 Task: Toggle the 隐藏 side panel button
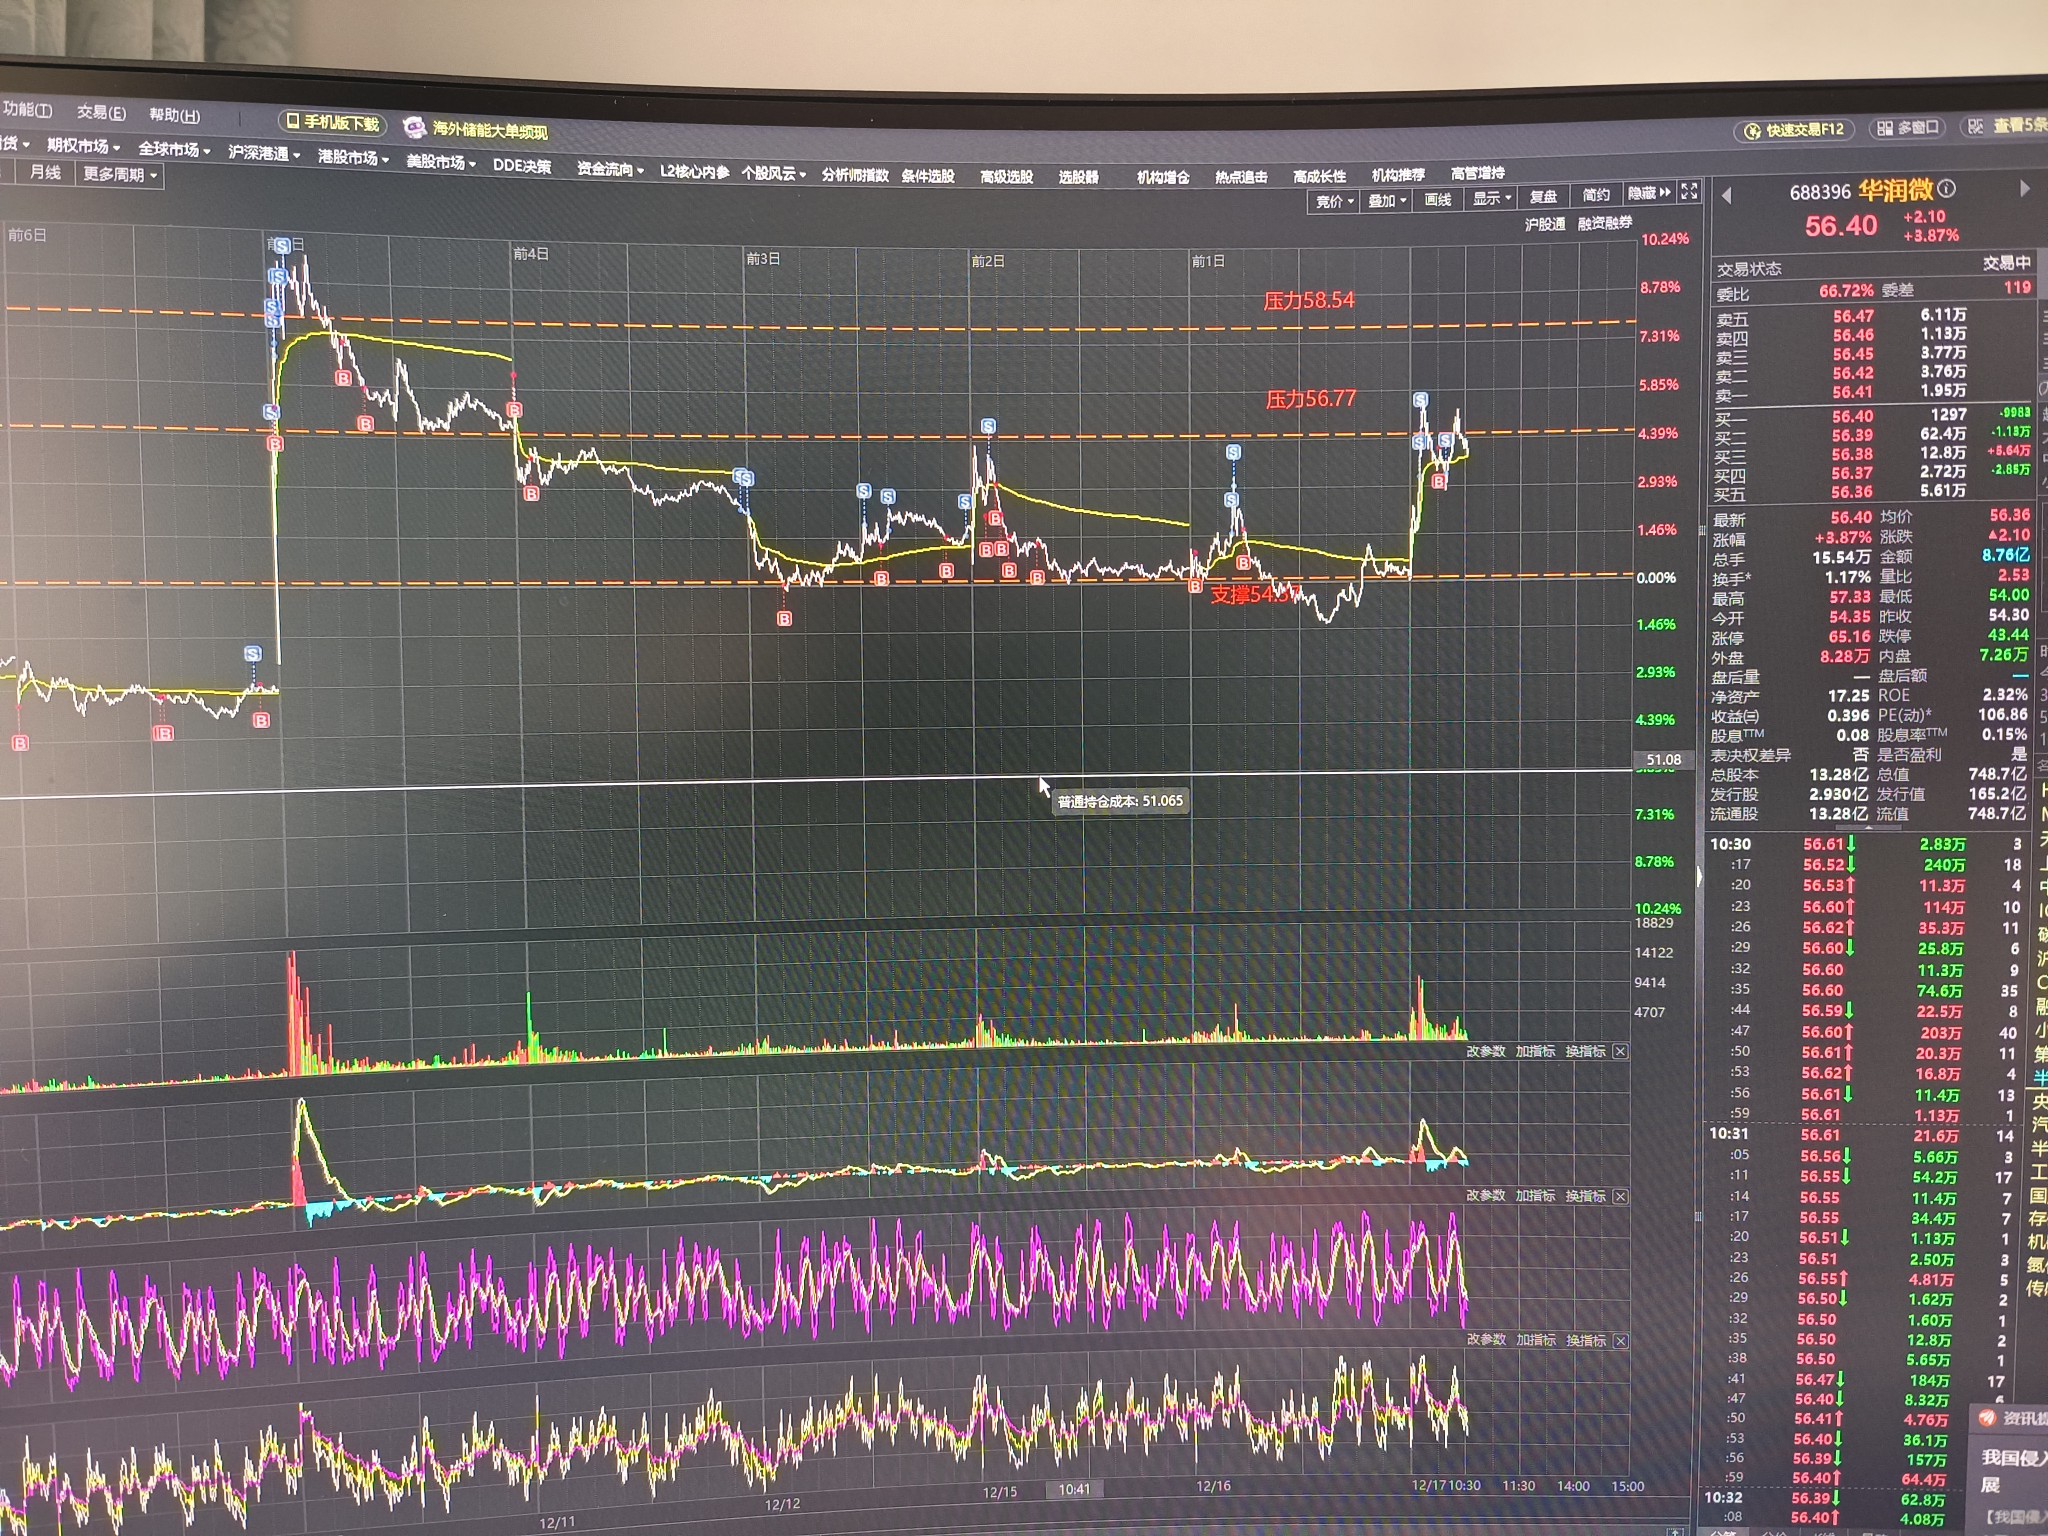click(x=1649, y=193)
